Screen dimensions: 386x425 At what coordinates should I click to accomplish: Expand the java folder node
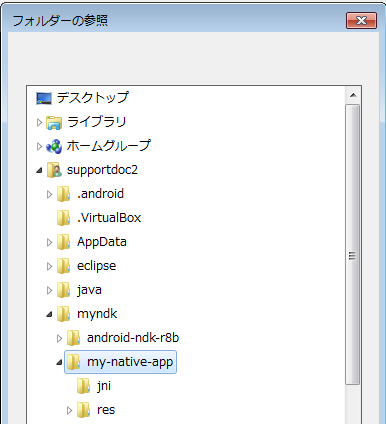(x=49, y=290)
